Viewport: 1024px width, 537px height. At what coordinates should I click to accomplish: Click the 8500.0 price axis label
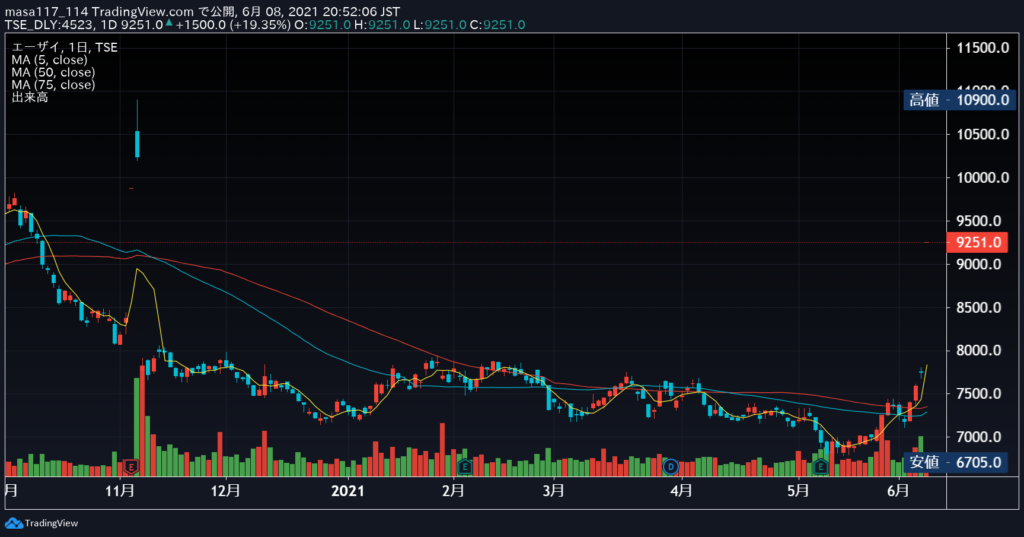pyautogui.click(x=978, y=307)
